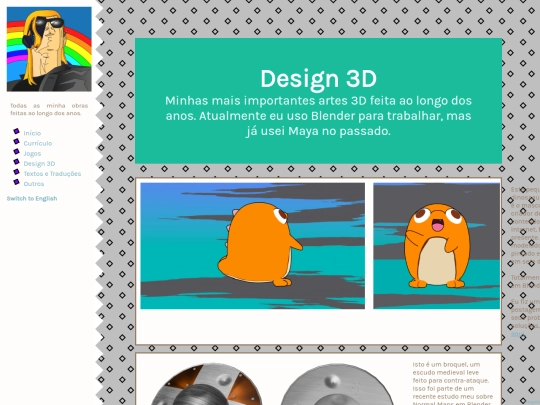
Task: Click the purple bullet beside Design 3D
Action: click(16, 162)
